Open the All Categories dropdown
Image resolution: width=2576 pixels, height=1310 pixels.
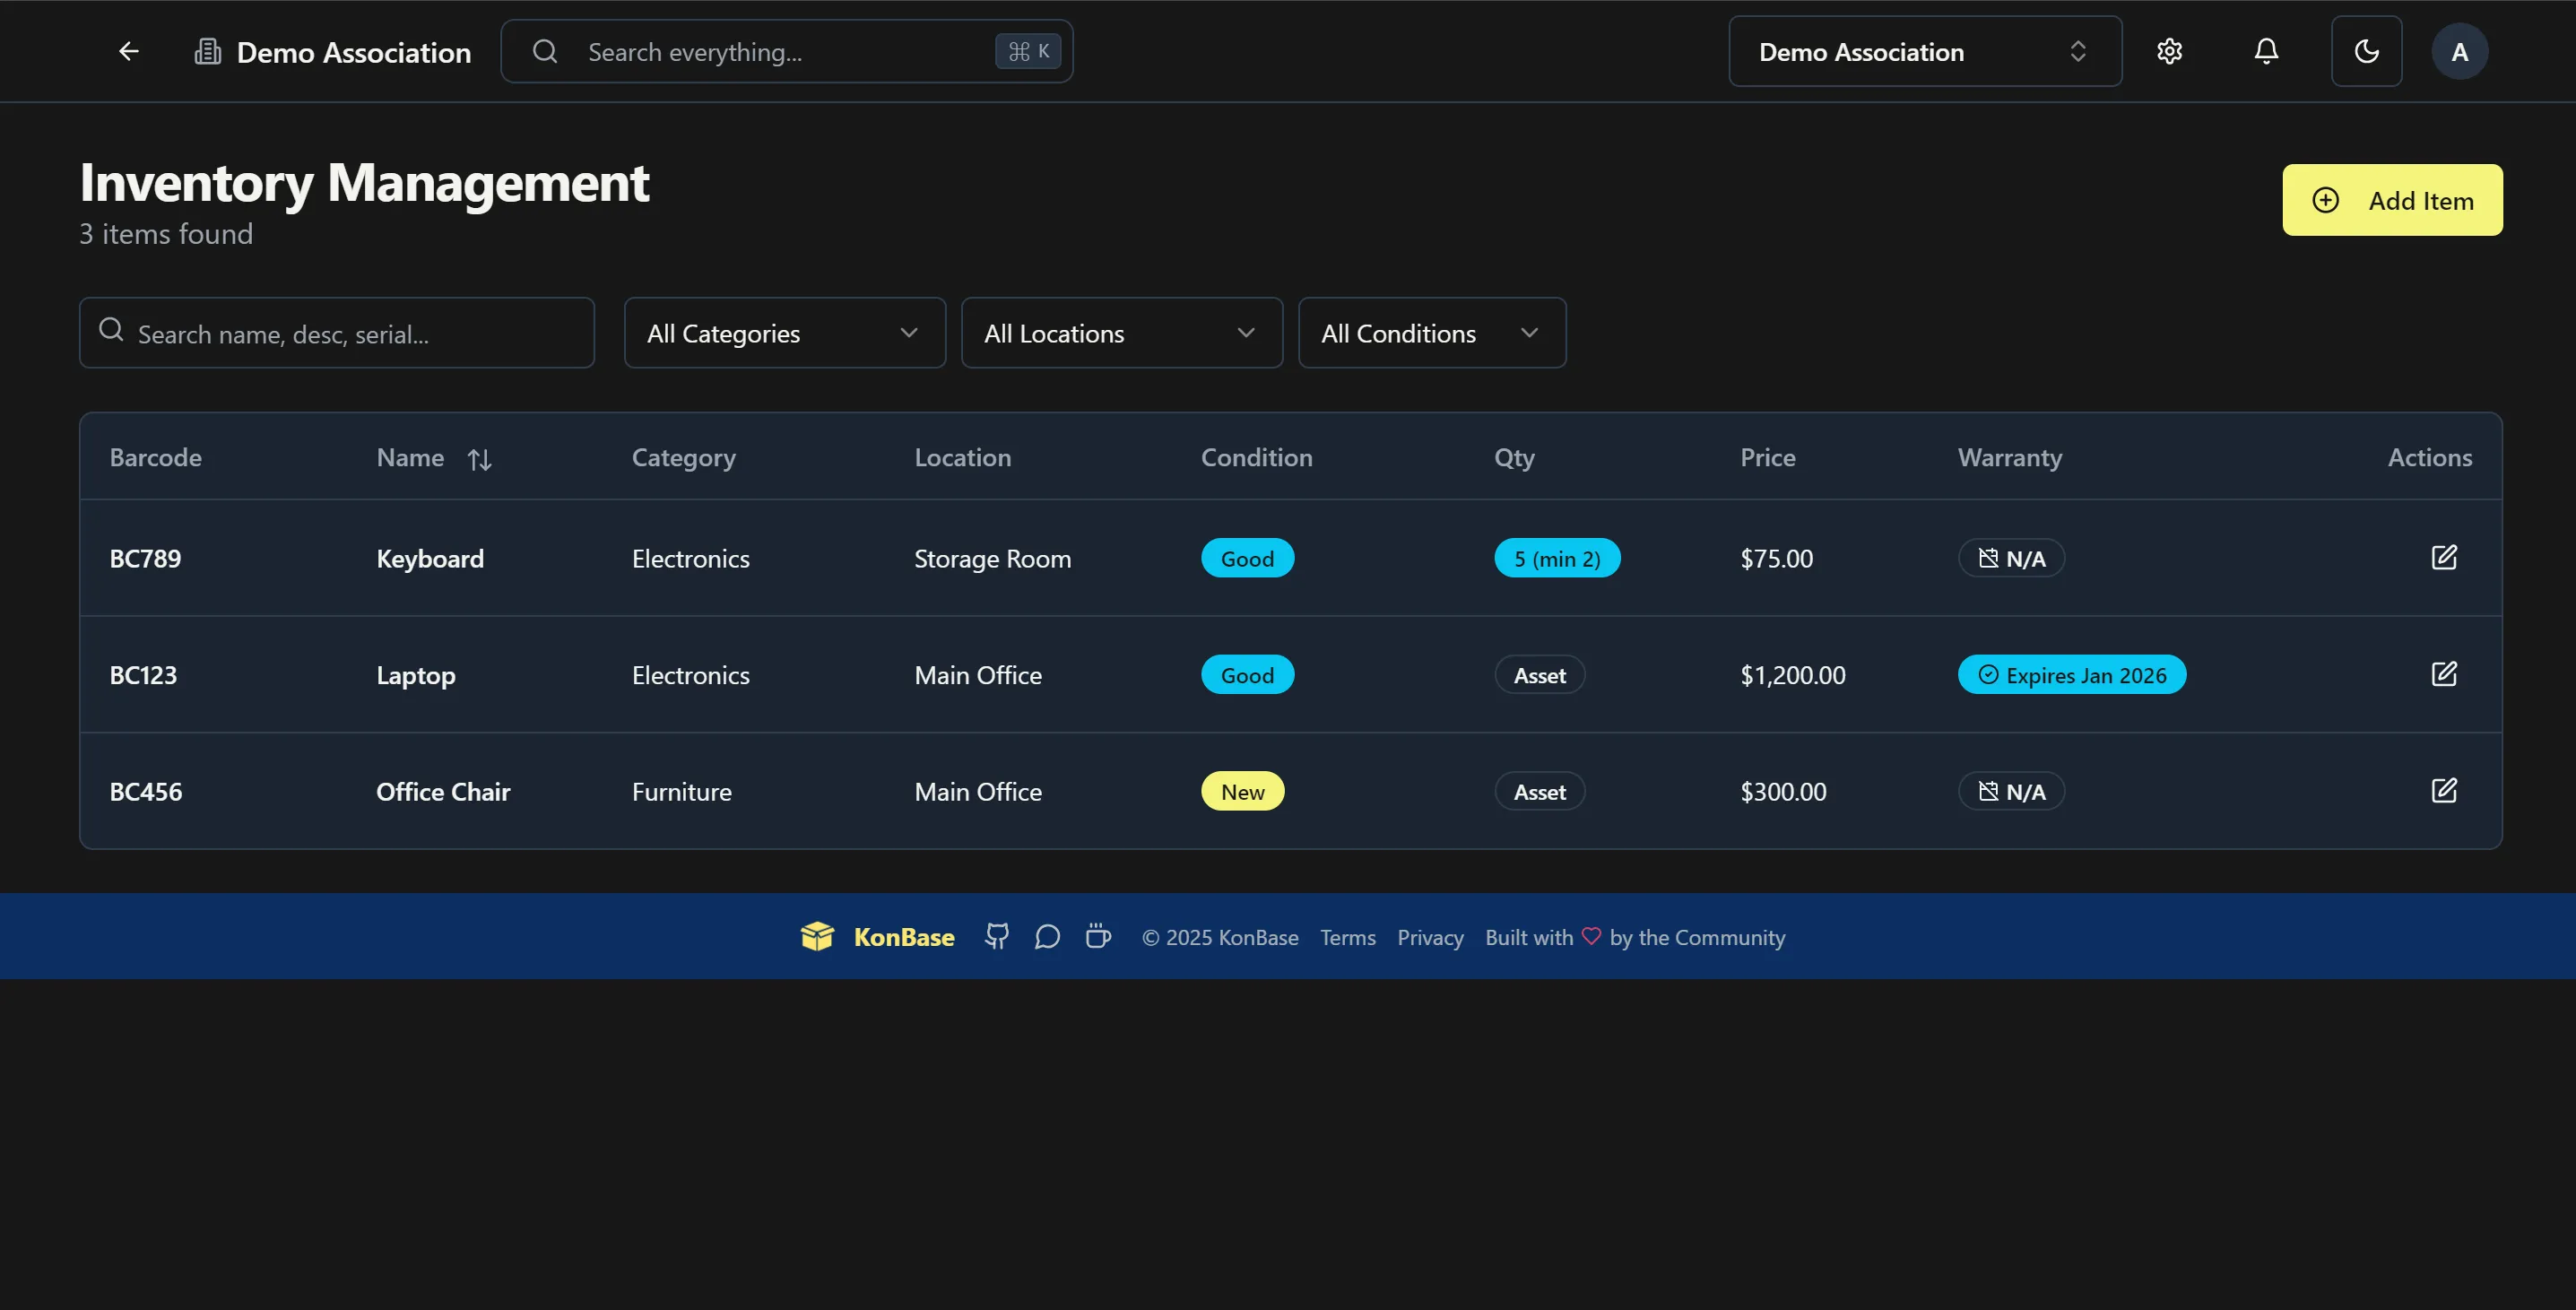click(x=784, y=333)
